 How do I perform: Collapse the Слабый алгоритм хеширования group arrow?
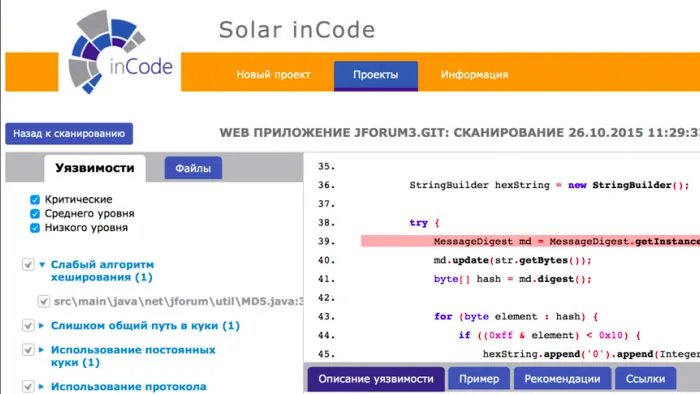click(x=42, y=264)
